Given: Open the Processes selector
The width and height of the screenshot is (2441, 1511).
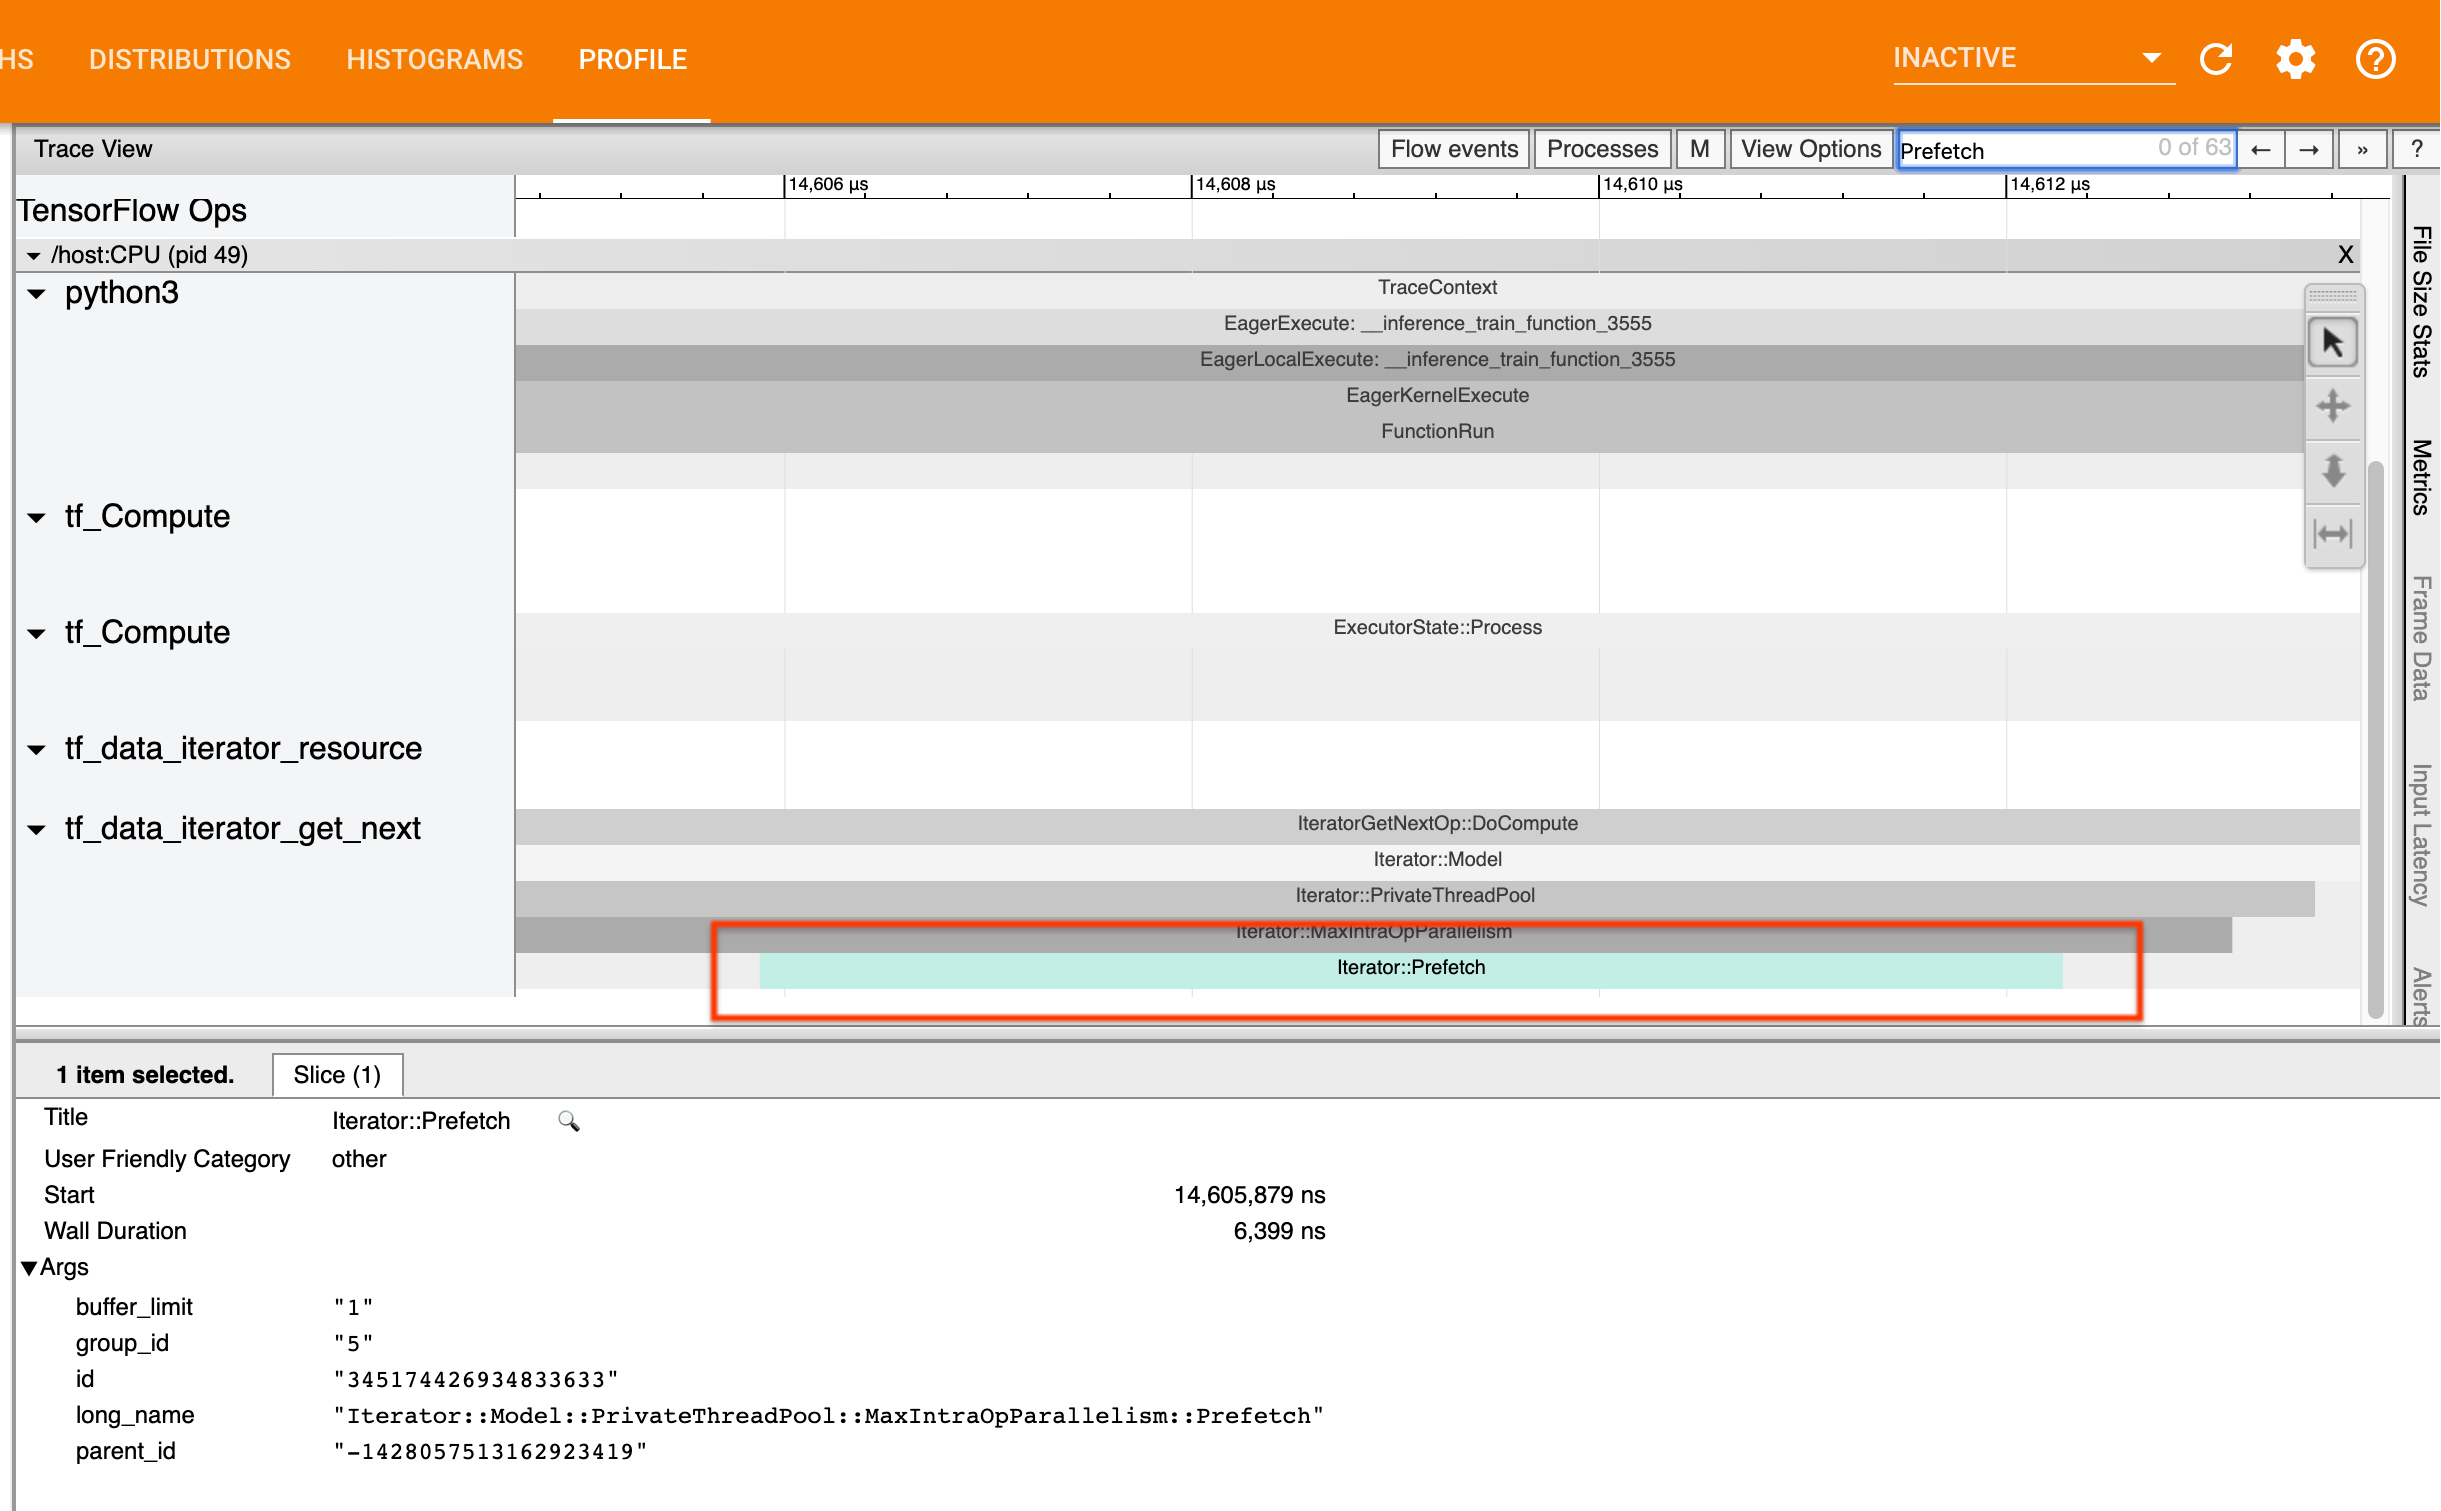Looking at the screenshot, I should [1601, 148].
